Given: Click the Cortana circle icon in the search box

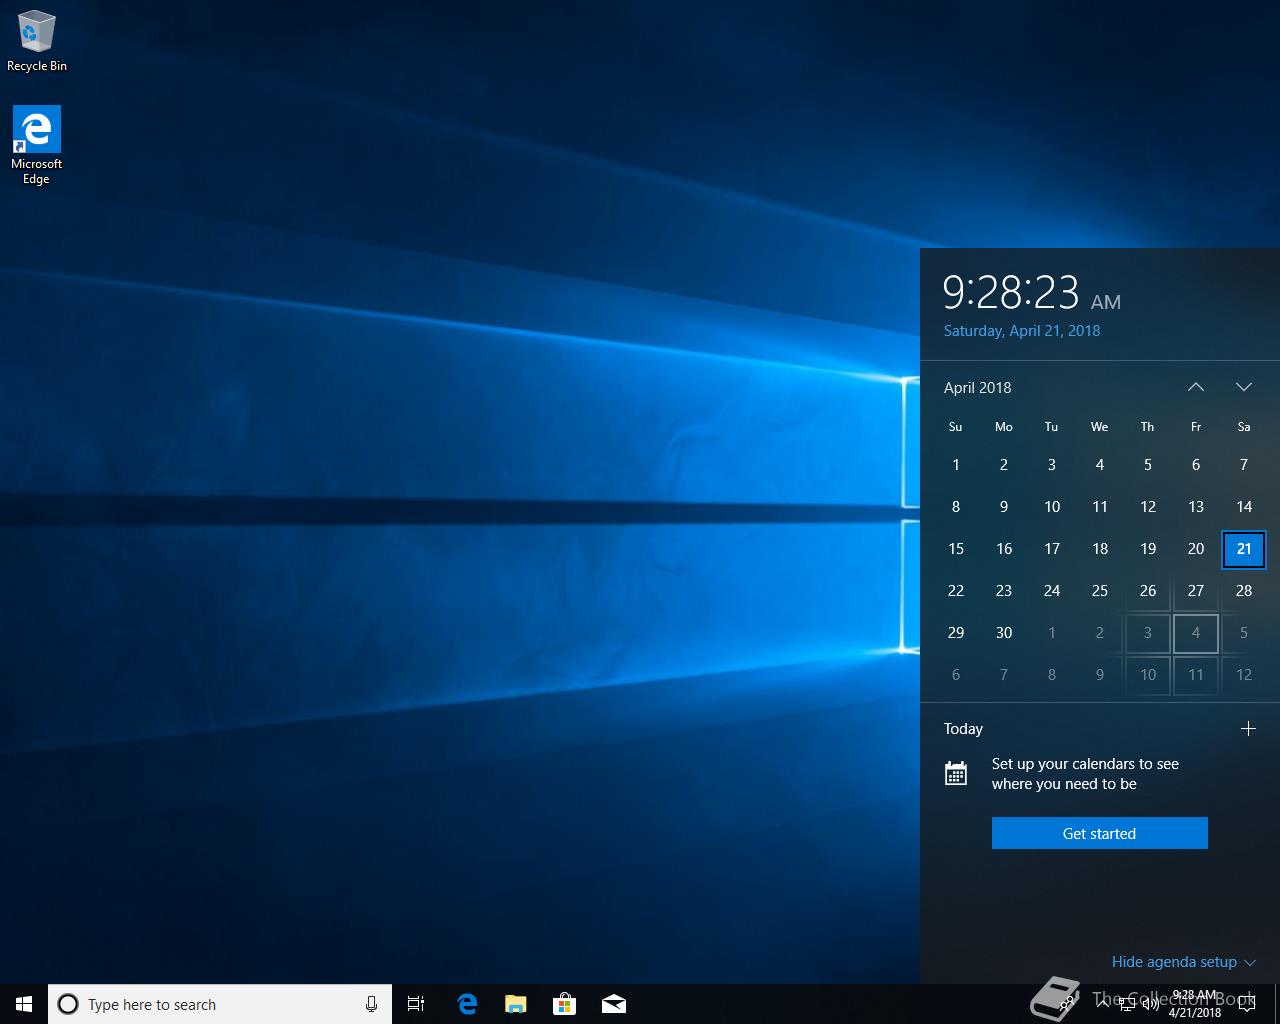Looking at the screenshot, I should (68, 1004).
